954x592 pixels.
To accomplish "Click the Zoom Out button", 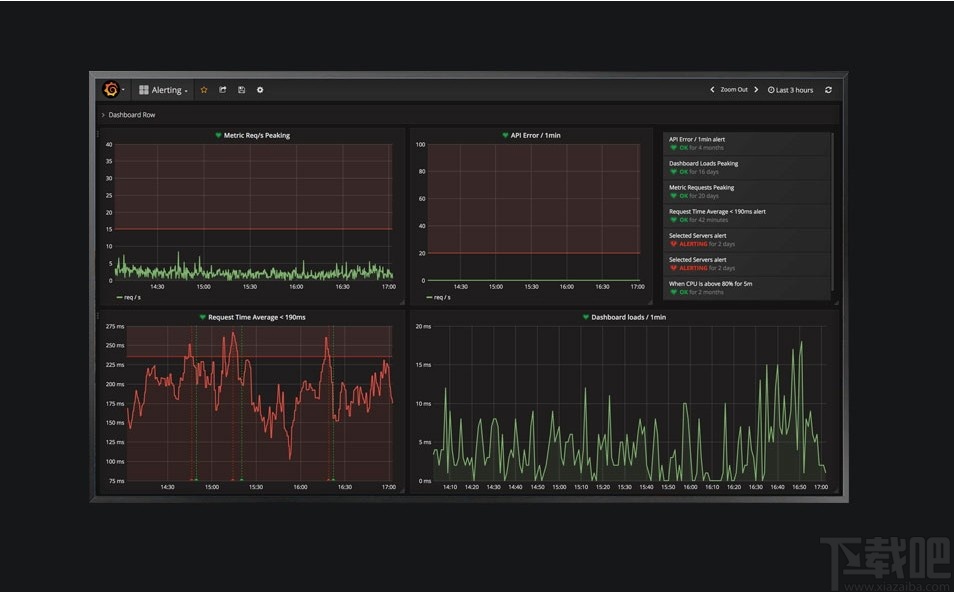I will (735, 90).
